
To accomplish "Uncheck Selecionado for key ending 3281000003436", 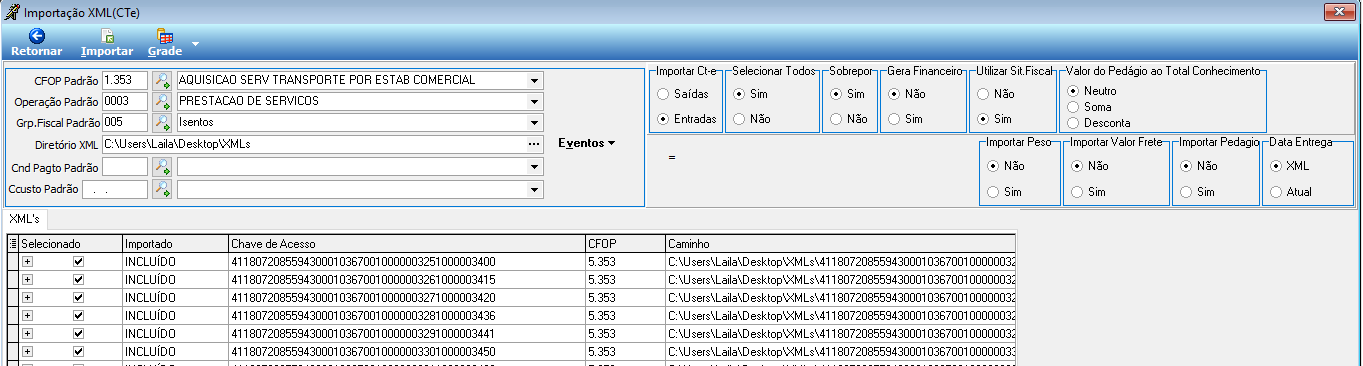I will pos(79,315).
